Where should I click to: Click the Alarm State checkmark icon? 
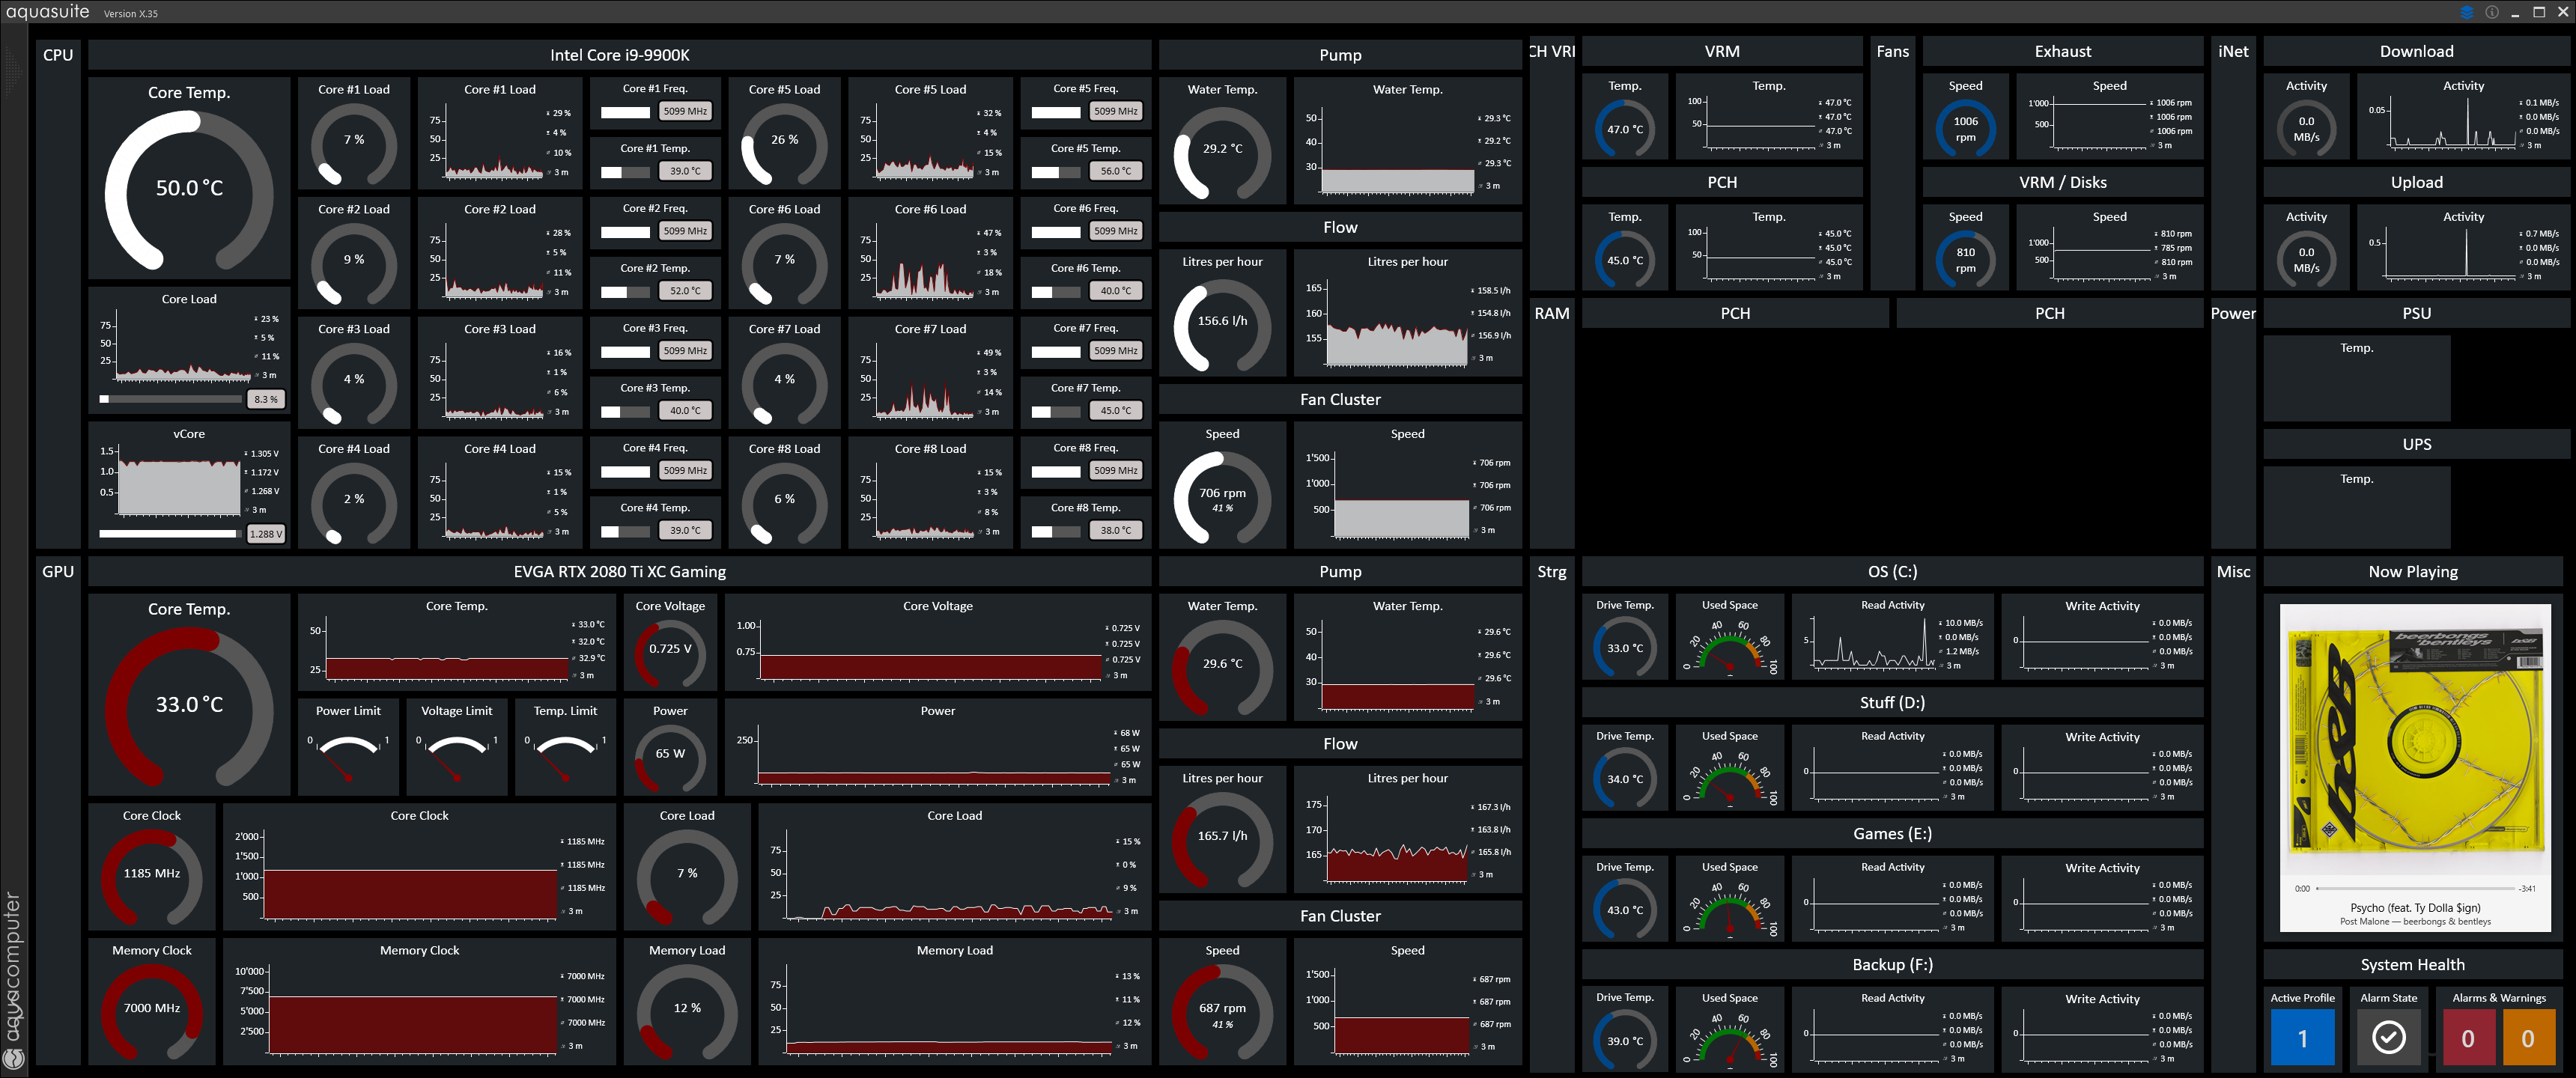tap(2388, 1037)
